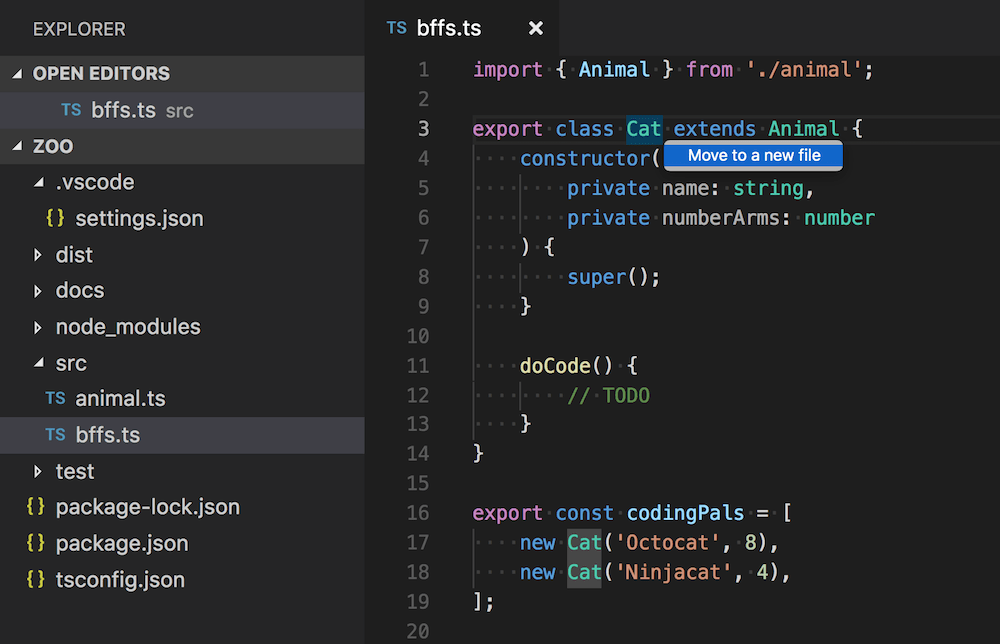Viewport: 1000px width, 644px height.
Task: Click the JSON icon beside tsconfig.json
Action: 37,579
